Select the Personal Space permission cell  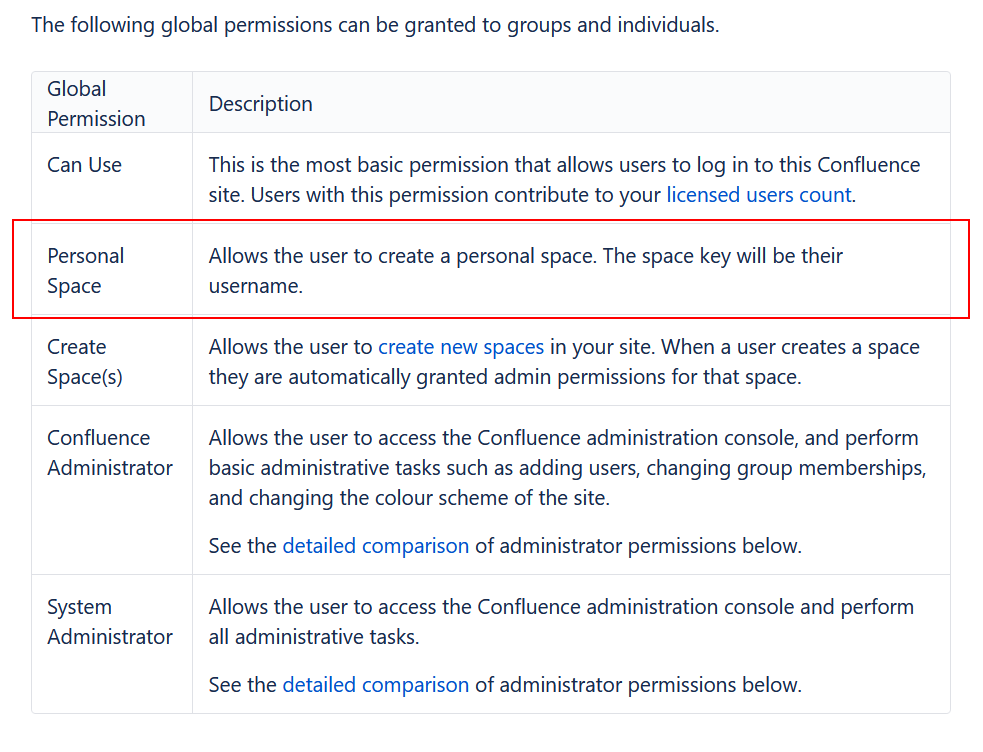[86, 271]
